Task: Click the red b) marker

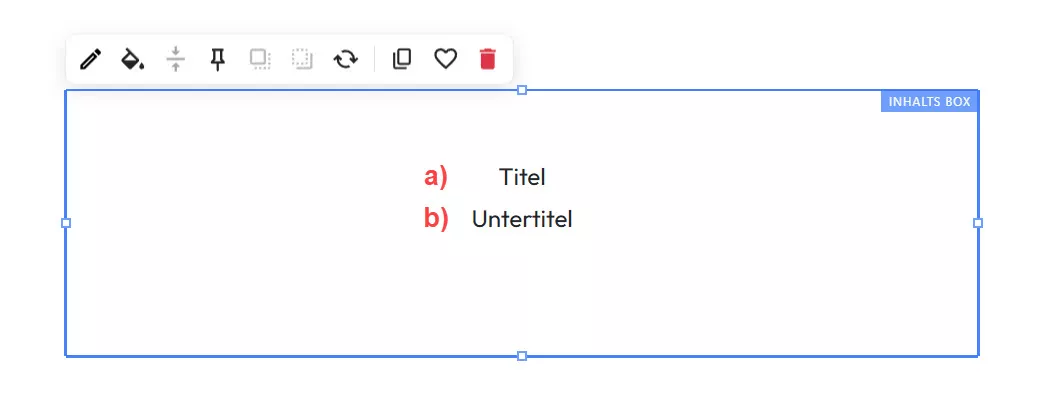Action: coord(436,218)
